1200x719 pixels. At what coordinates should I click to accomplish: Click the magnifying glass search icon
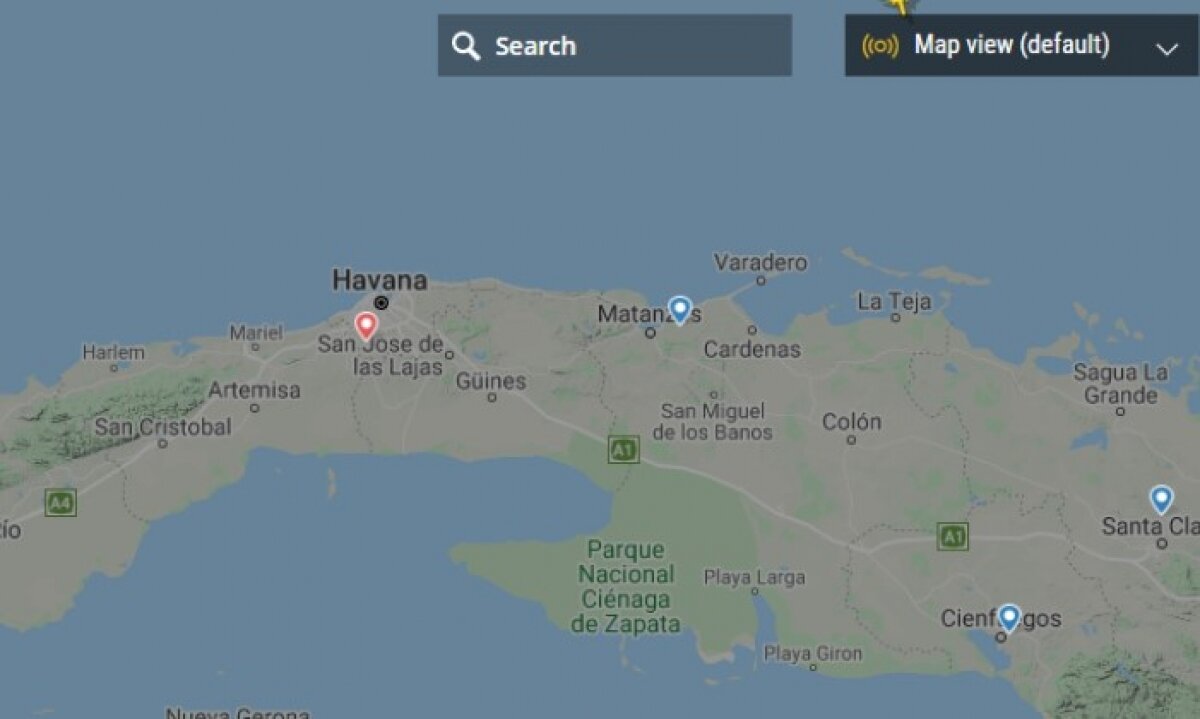coord(466,46)
